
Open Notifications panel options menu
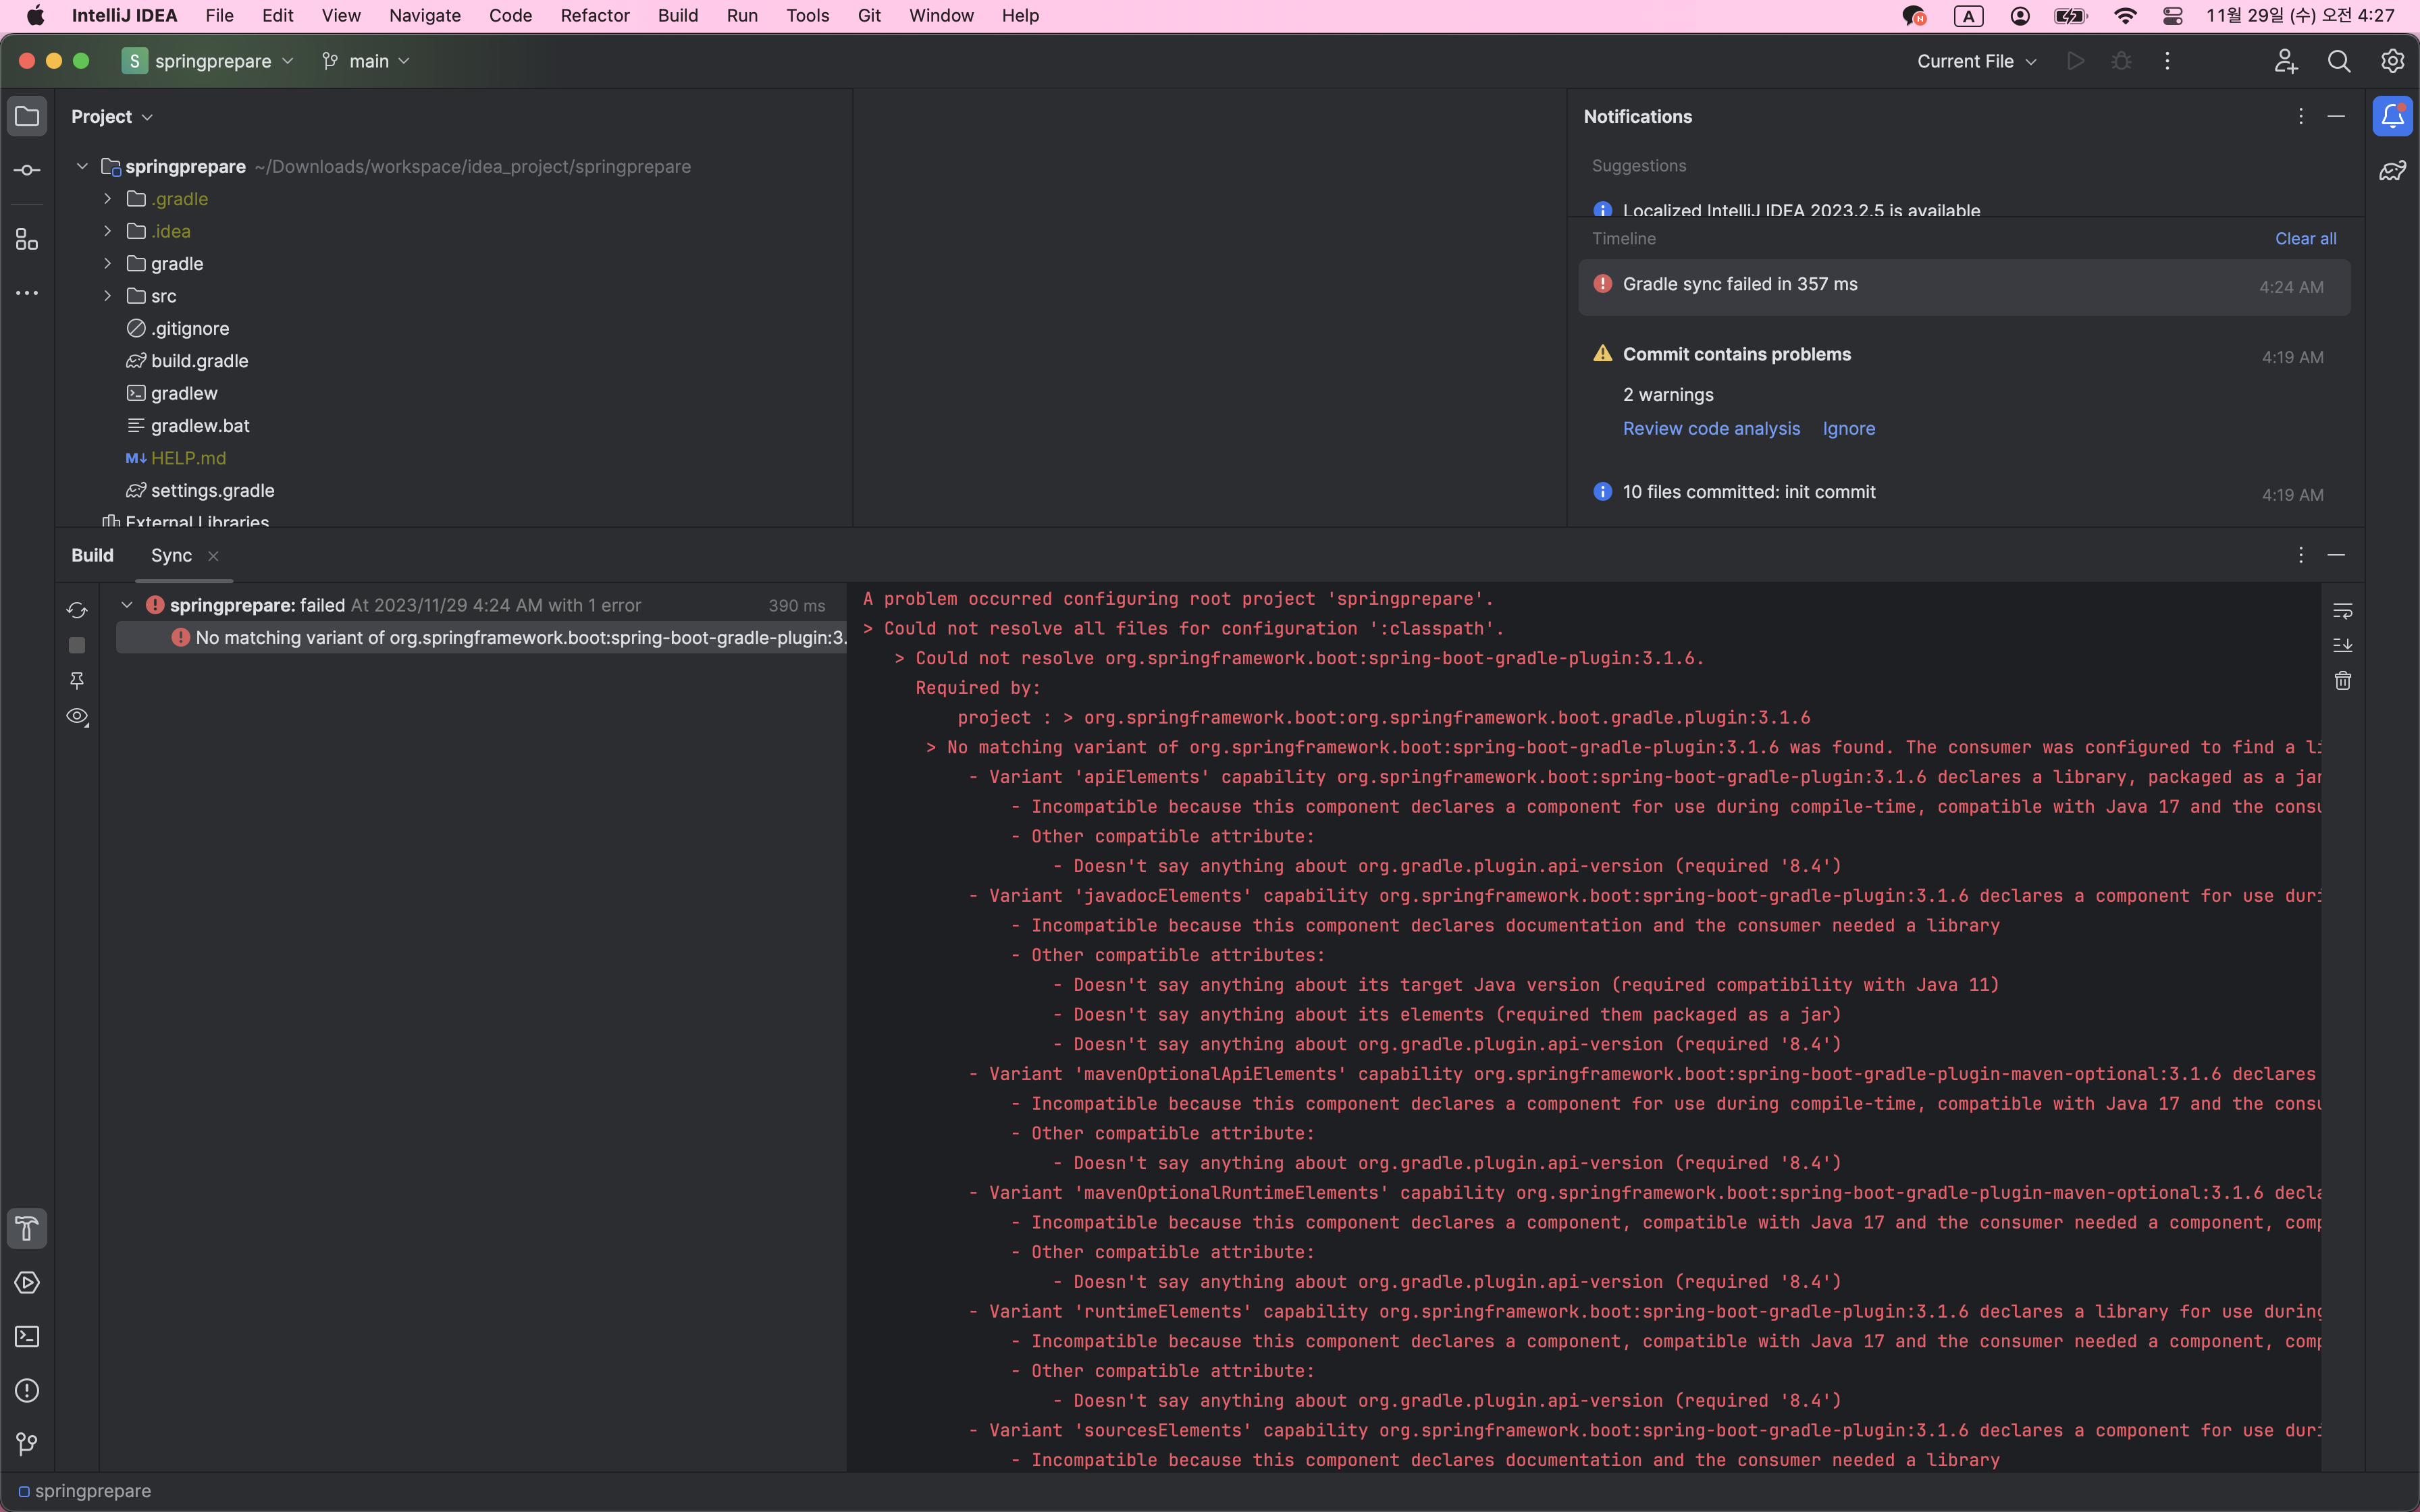coord(2301,116)
